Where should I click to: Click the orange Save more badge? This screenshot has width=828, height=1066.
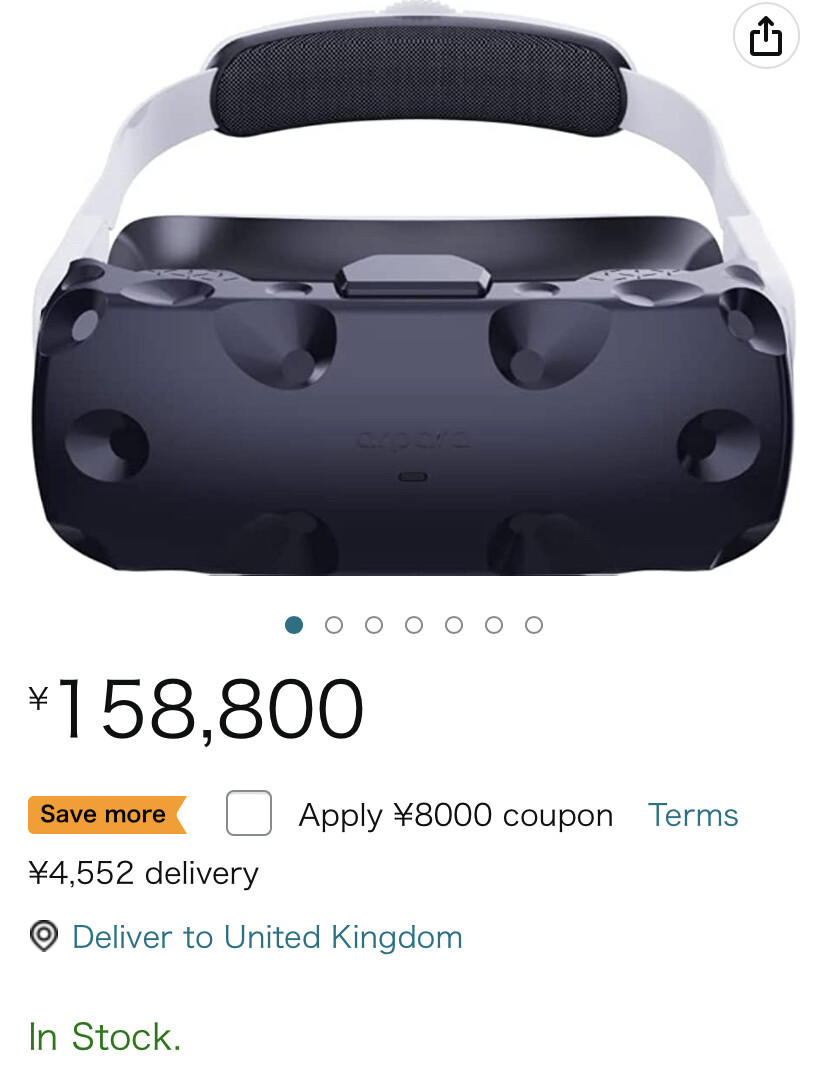point(107,814)
